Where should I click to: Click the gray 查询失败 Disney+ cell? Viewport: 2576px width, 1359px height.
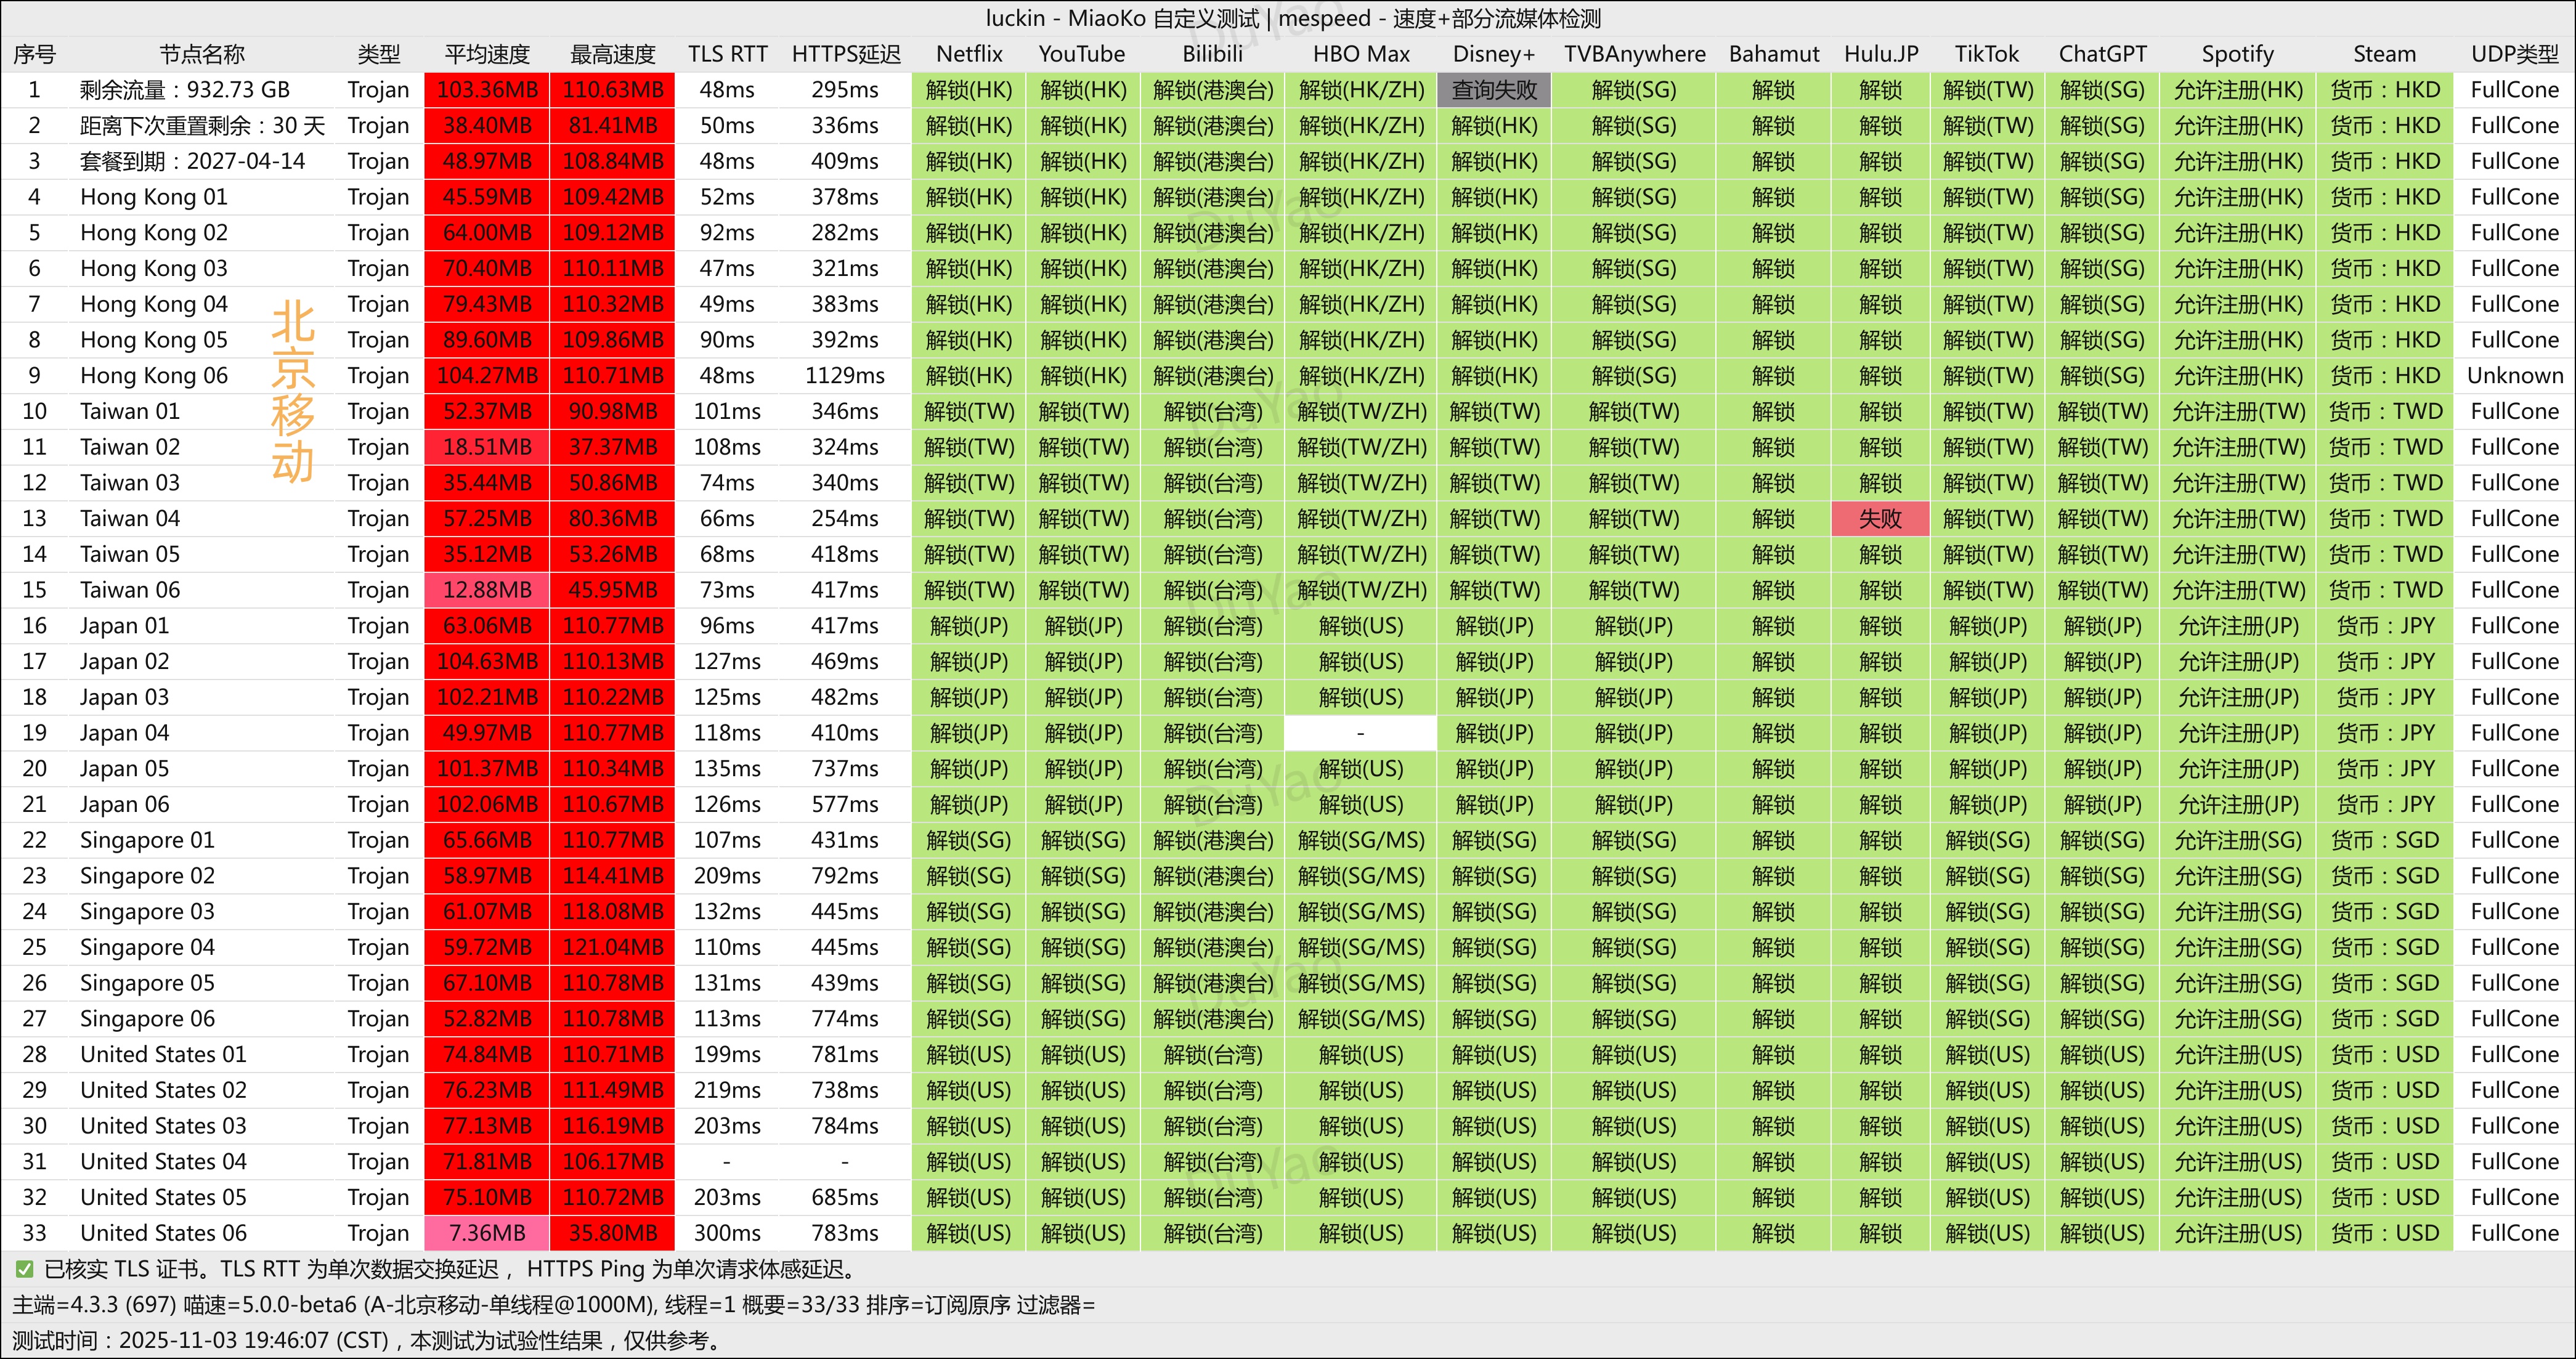[x=1494, y=90]
